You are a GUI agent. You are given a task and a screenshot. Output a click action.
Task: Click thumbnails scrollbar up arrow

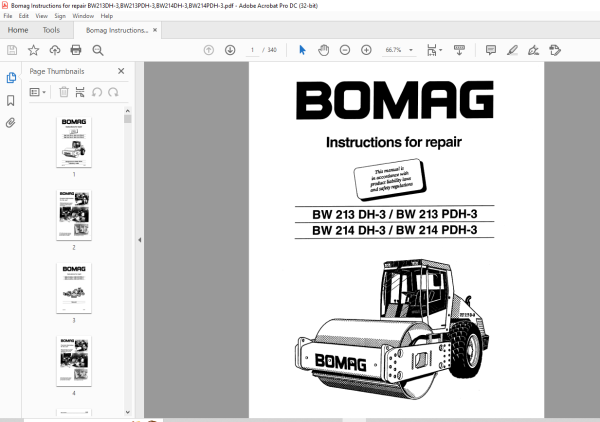(128, 111)
